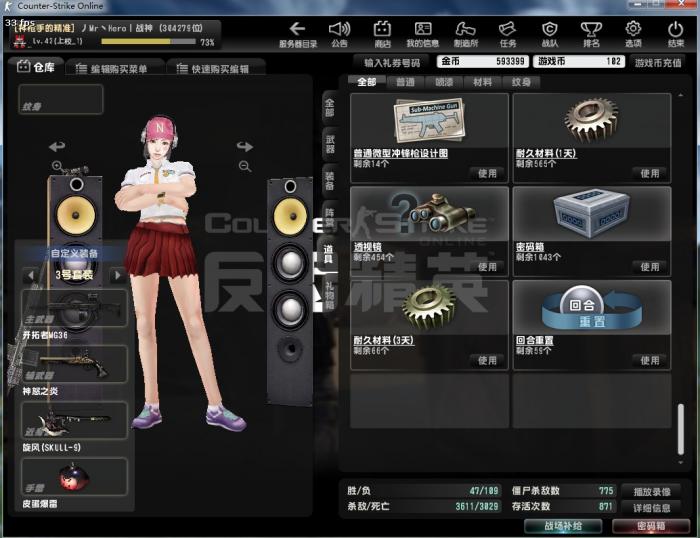Select melee weapon slot 旋风 (SKULL-9)
This screenshot has height=538, width=700.
[74, 420]
